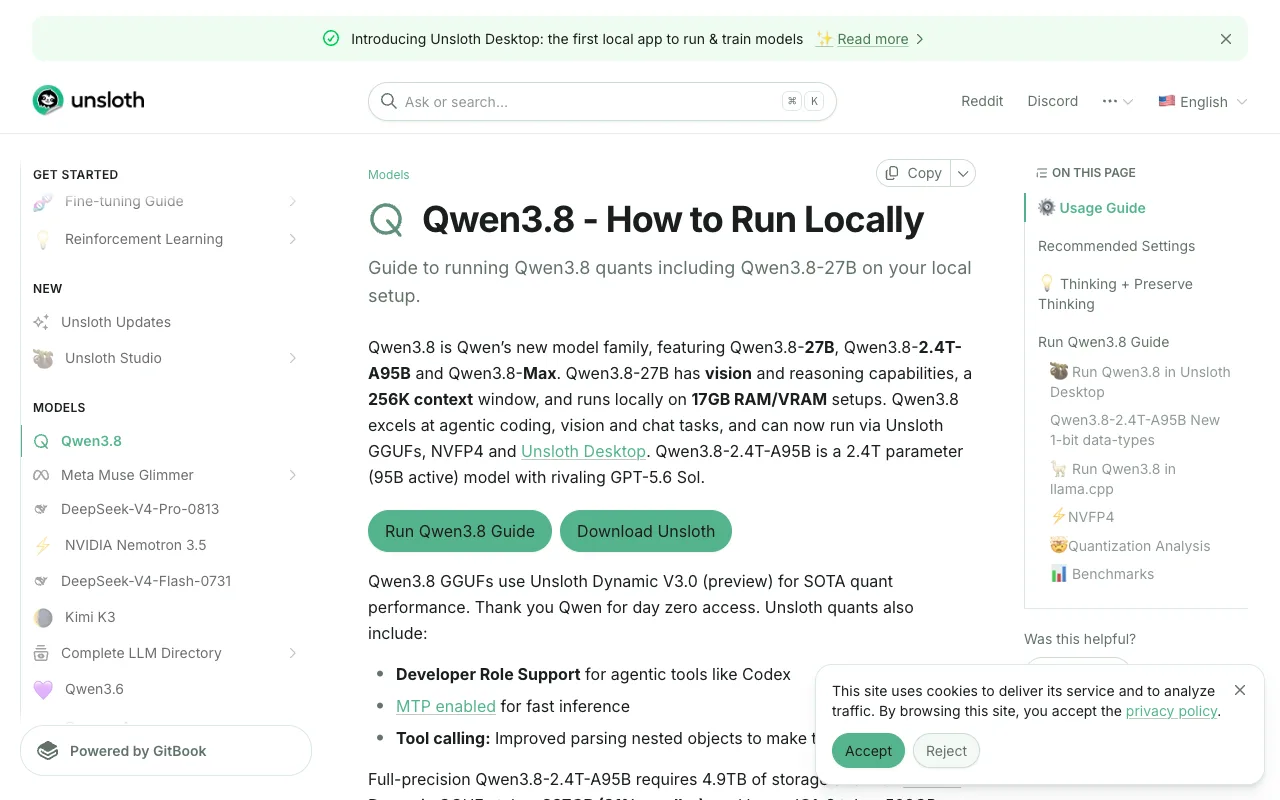Click the Meta Muse Glimmer infinity icon
Image resolution: width=1280 pixels, height=800 pixels.
(x=41, y=475)
